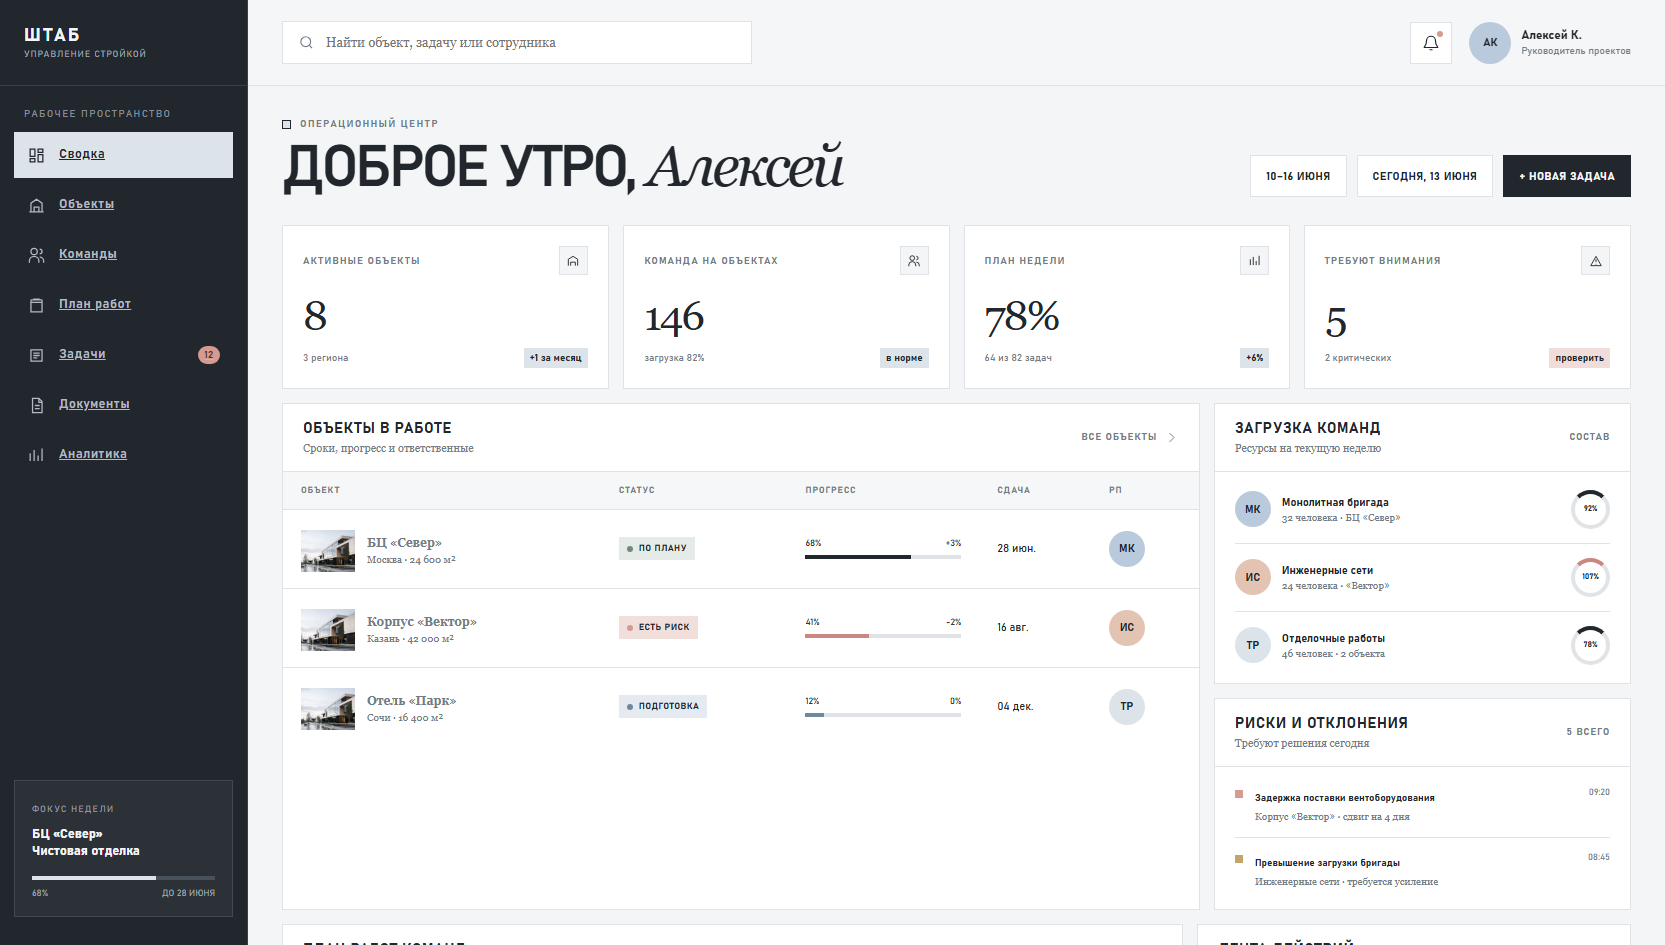Screen dimensions: 1665x945
Task: Click the АК user avatar
Action: (1490, 43)
